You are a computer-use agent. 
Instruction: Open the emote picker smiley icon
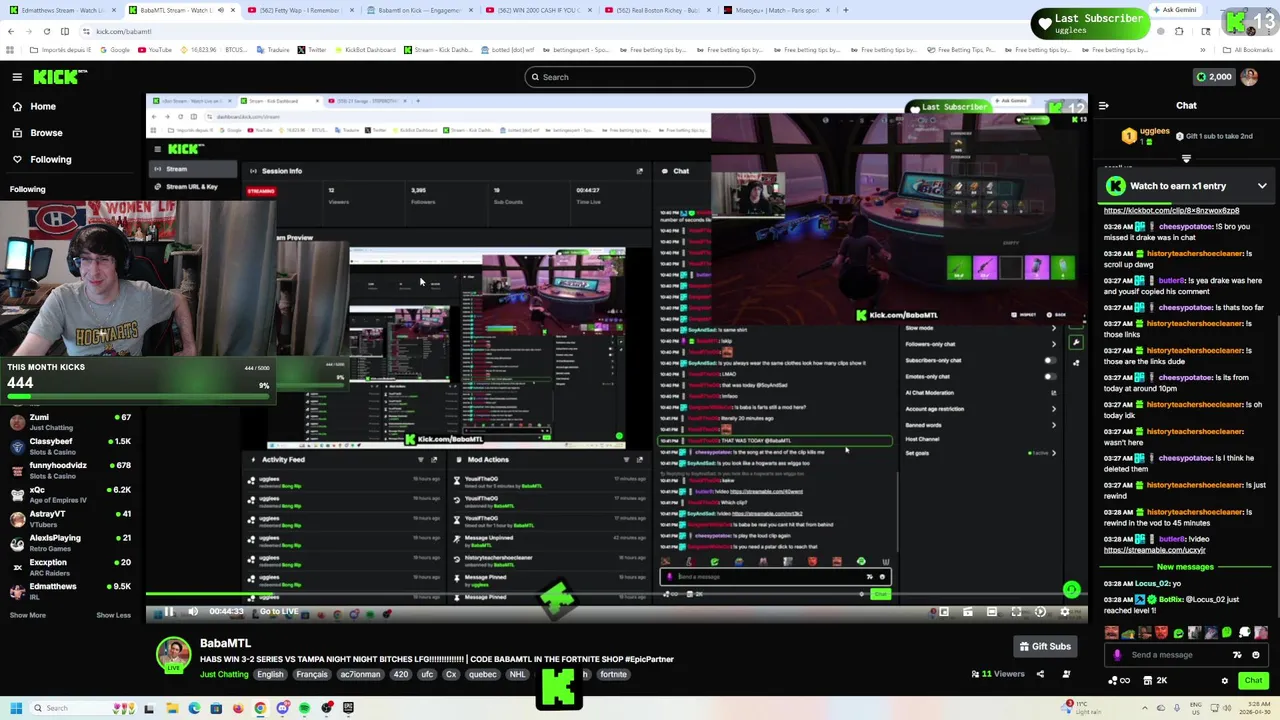[x=1256, y=655]
